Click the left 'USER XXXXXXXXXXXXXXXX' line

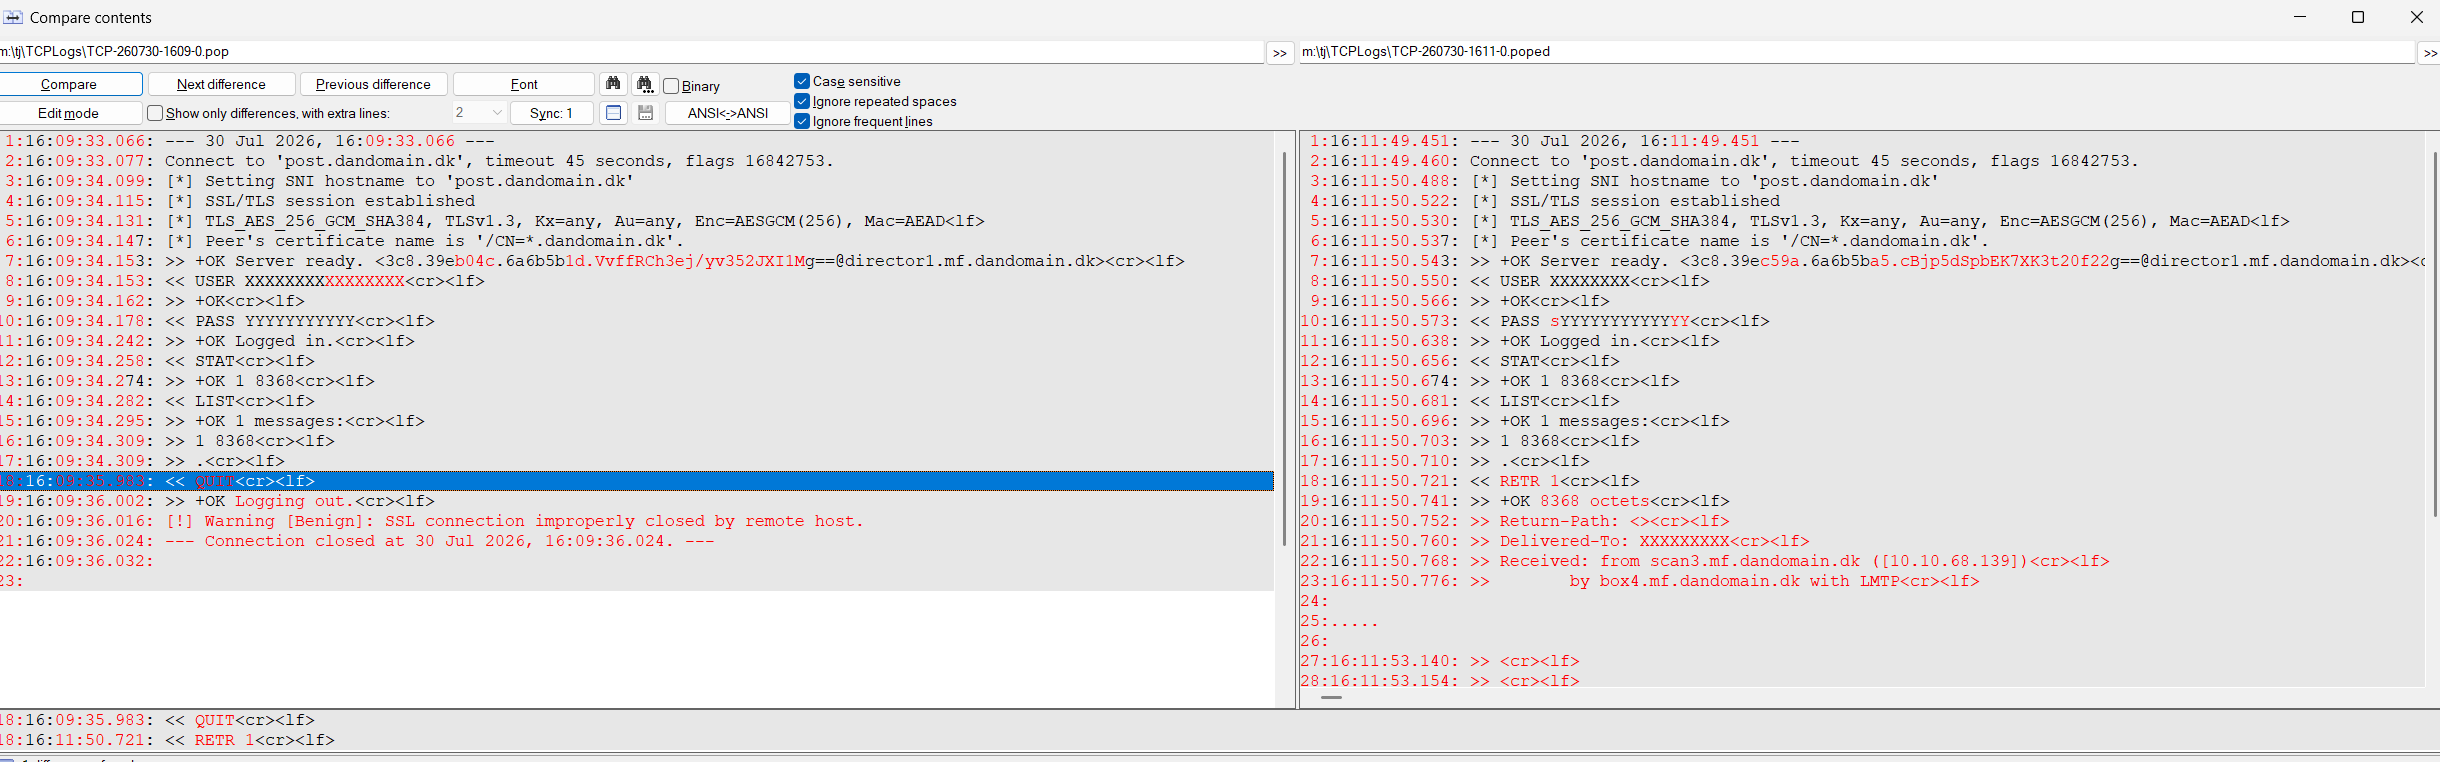(637, 281)
